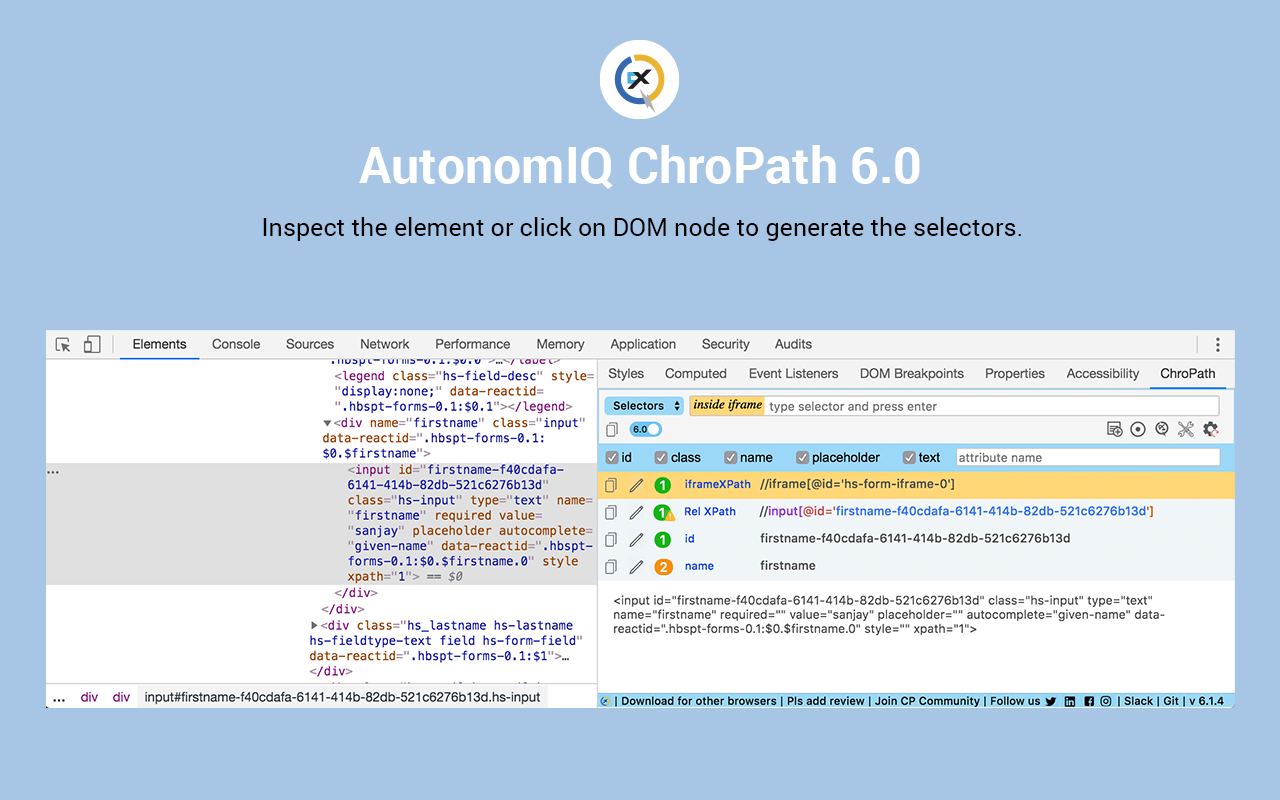The height and width of the screenshot is (800, 1280).
Task: Click the circular icon between the record and tools icons
Action: pyautogui.click(x=1162, y=429)
